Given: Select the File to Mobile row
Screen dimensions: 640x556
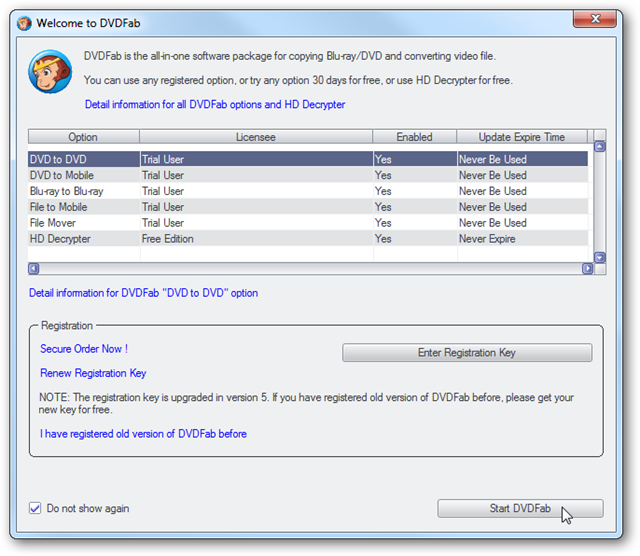Looking at the screenshot, I should 308,207.
